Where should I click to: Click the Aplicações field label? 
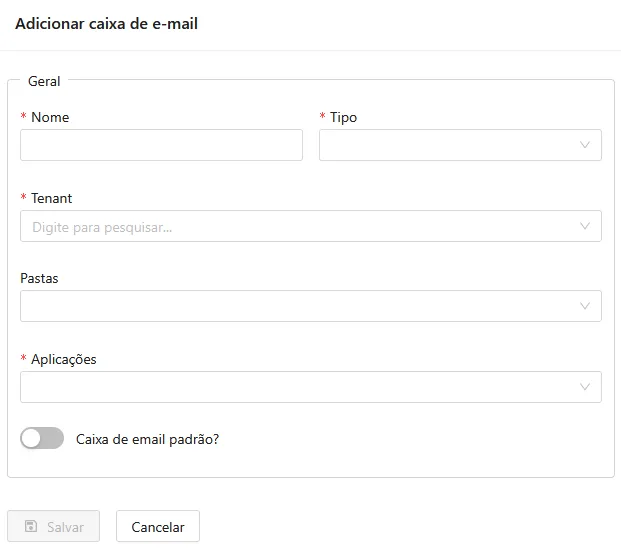click(x=64, y=359)
